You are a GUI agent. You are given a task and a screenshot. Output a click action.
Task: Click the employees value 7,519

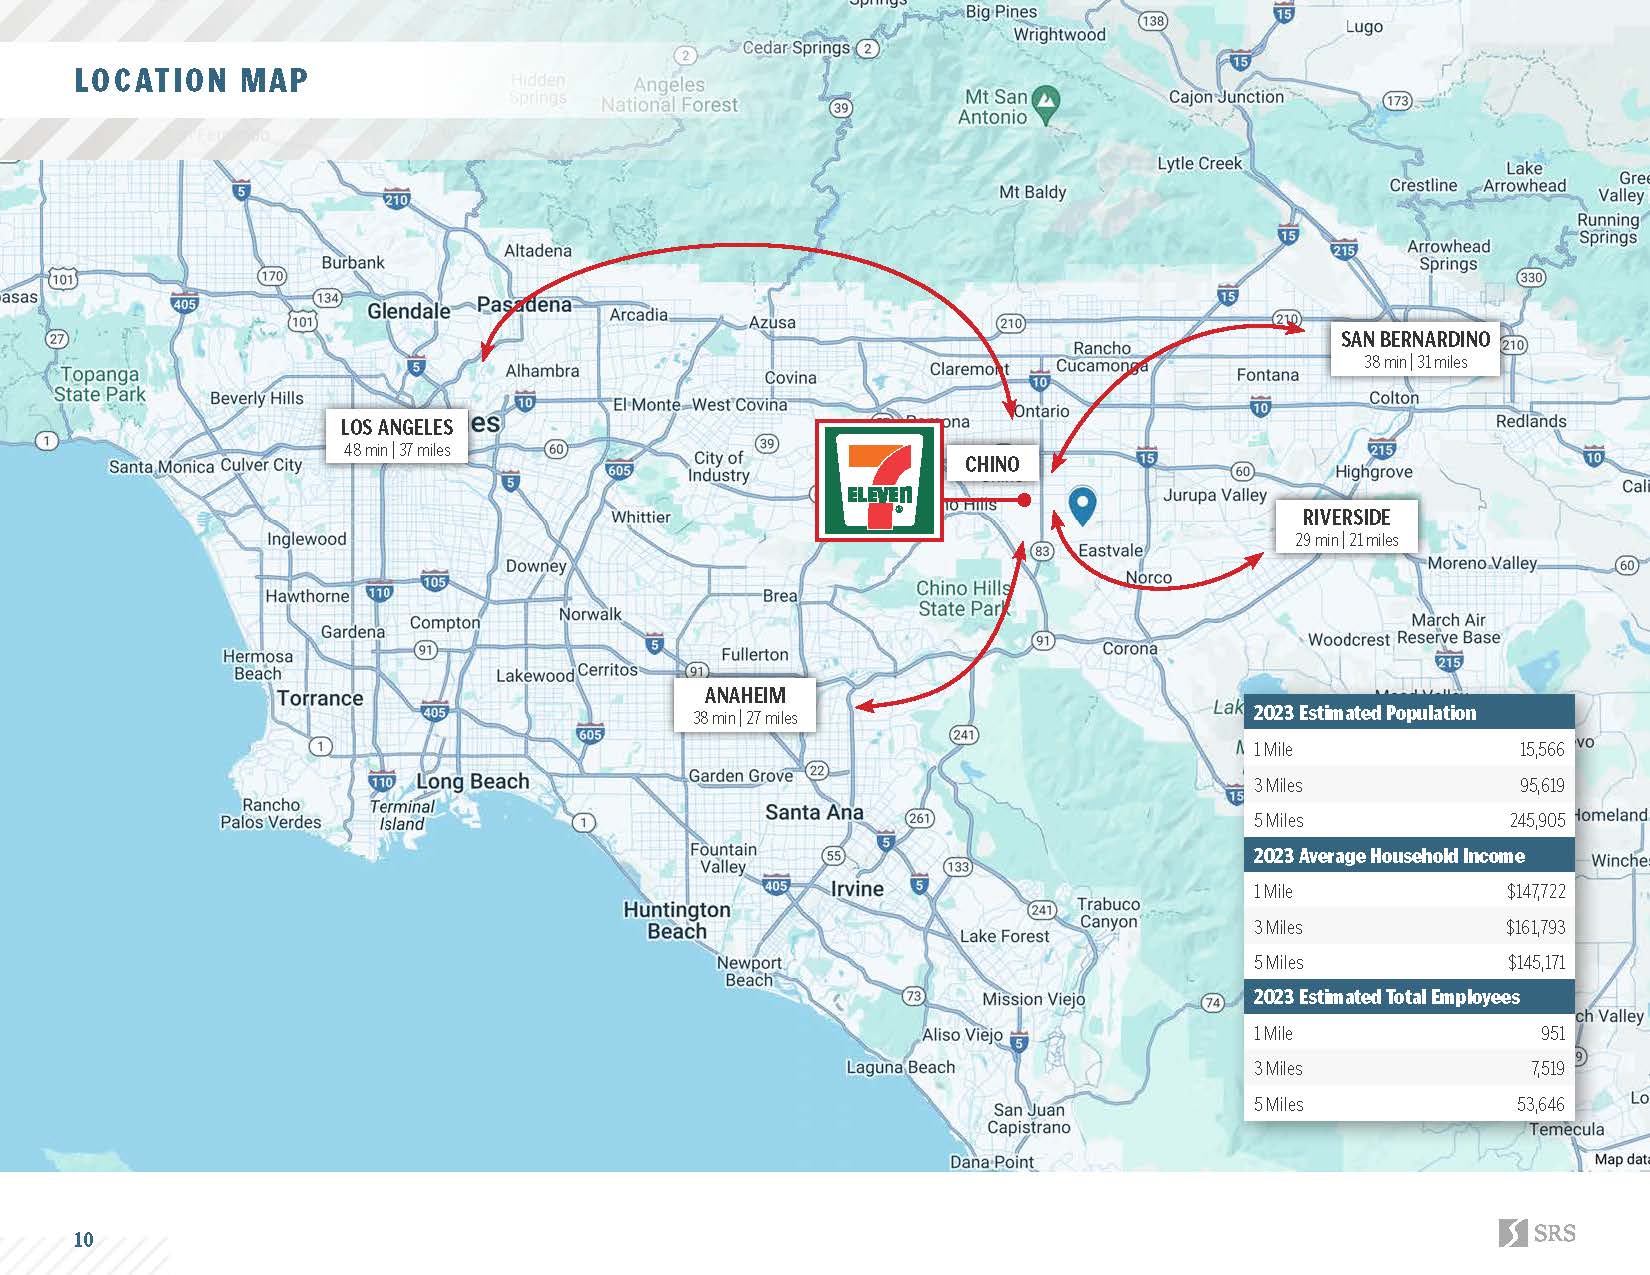(x=1548, y=1069)
